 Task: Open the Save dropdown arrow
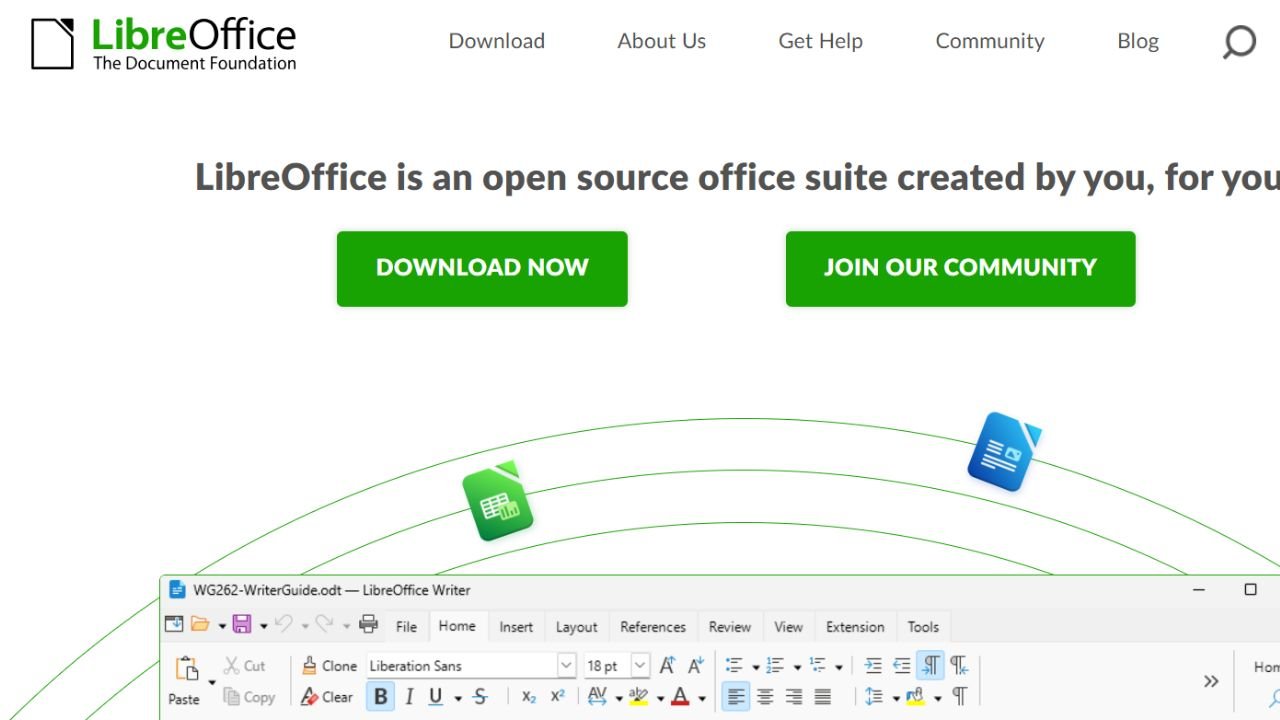[x=263, y=626]
